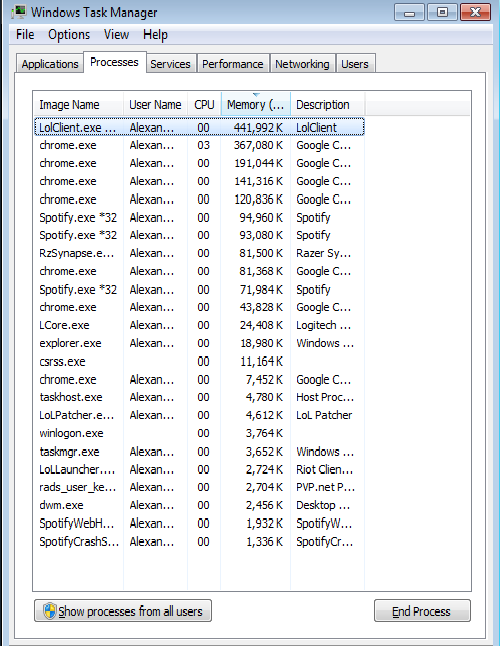The width and height of the screenshot is (500, 646).
Task: Select the explorer.exe process row
Action: click(x=199, y=343)
